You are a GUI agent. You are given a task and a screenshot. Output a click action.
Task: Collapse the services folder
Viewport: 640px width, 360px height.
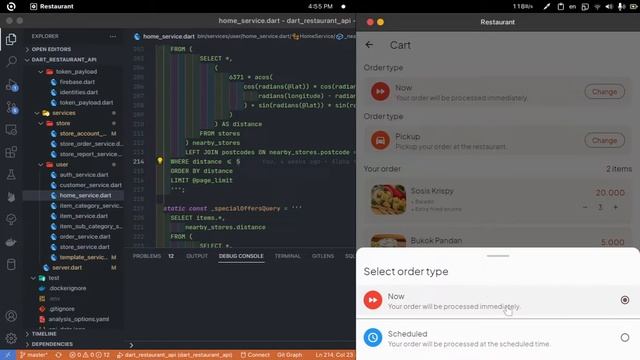tap(64, 113)
